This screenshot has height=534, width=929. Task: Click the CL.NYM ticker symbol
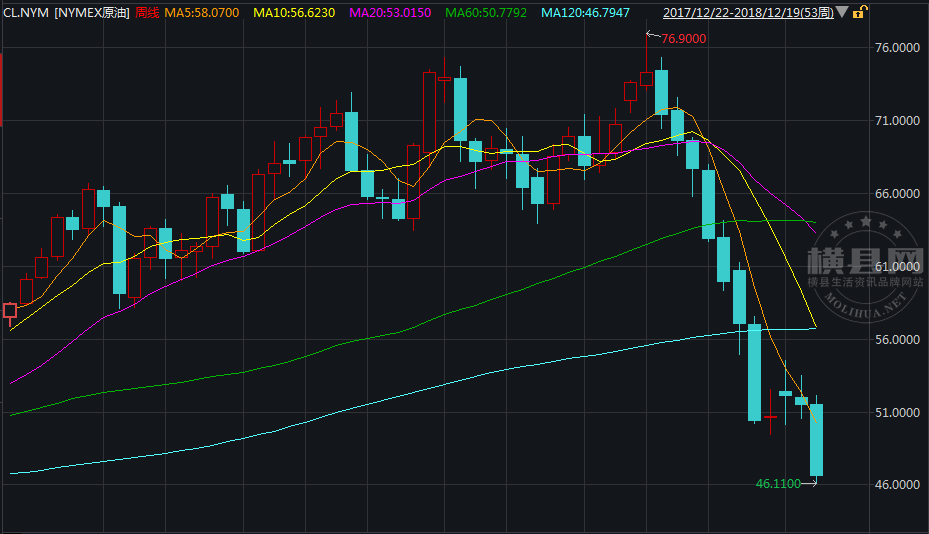point(26,12)
